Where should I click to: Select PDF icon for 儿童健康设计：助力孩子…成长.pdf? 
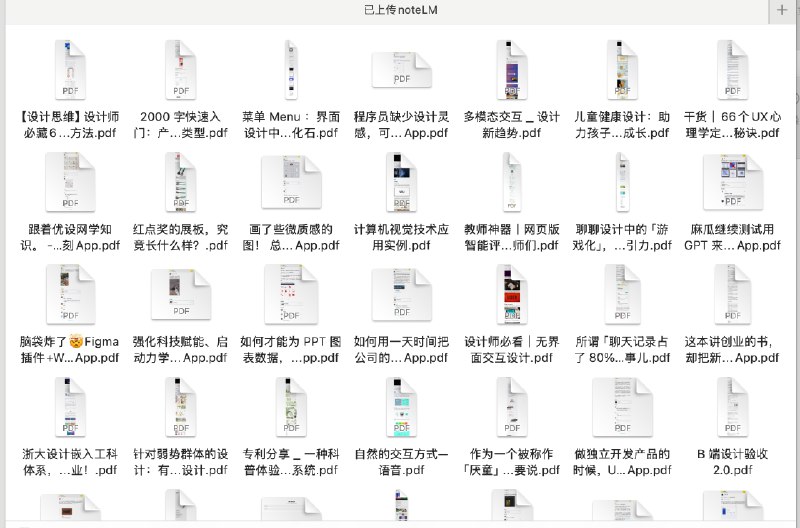(622, 70)
